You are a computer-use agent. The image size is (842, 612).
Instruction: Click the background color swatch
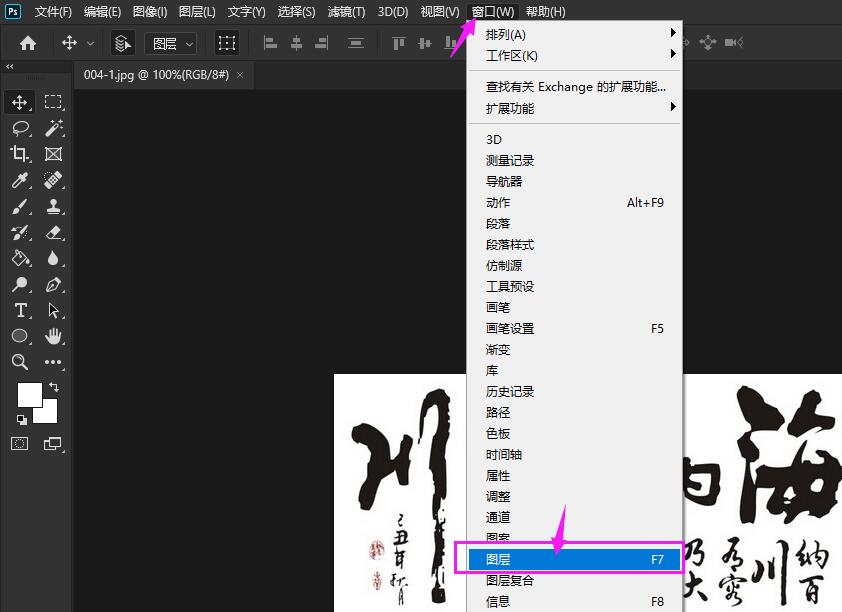click(x=49, y=414)
